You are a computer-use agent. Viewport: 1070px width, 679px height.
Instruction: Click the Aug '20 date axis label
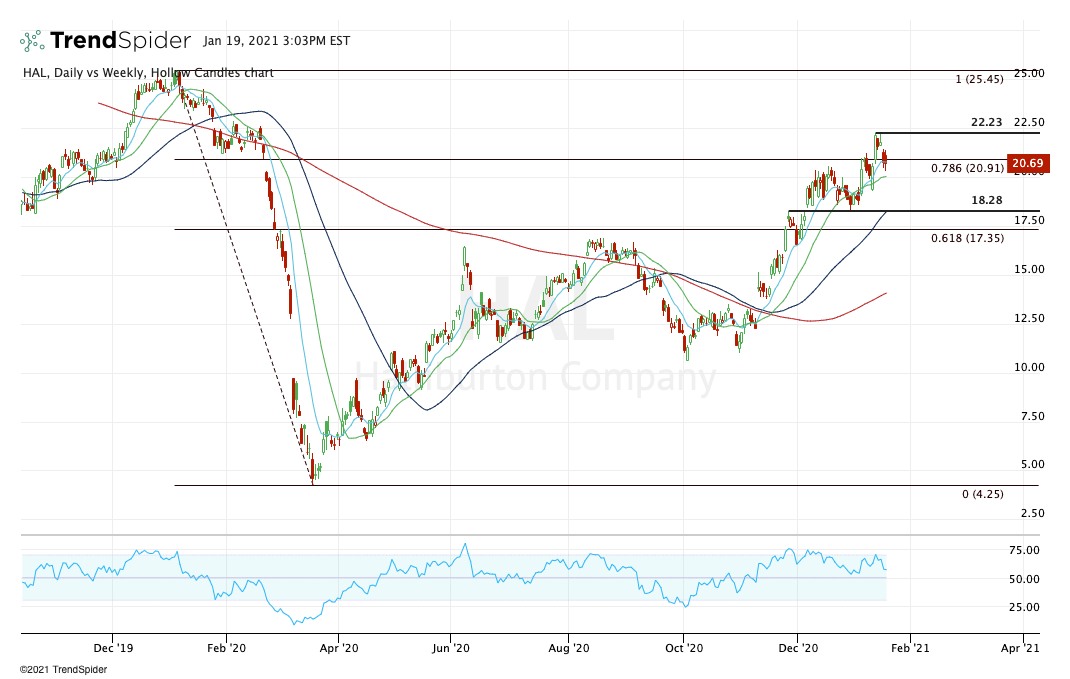point(568,648)
